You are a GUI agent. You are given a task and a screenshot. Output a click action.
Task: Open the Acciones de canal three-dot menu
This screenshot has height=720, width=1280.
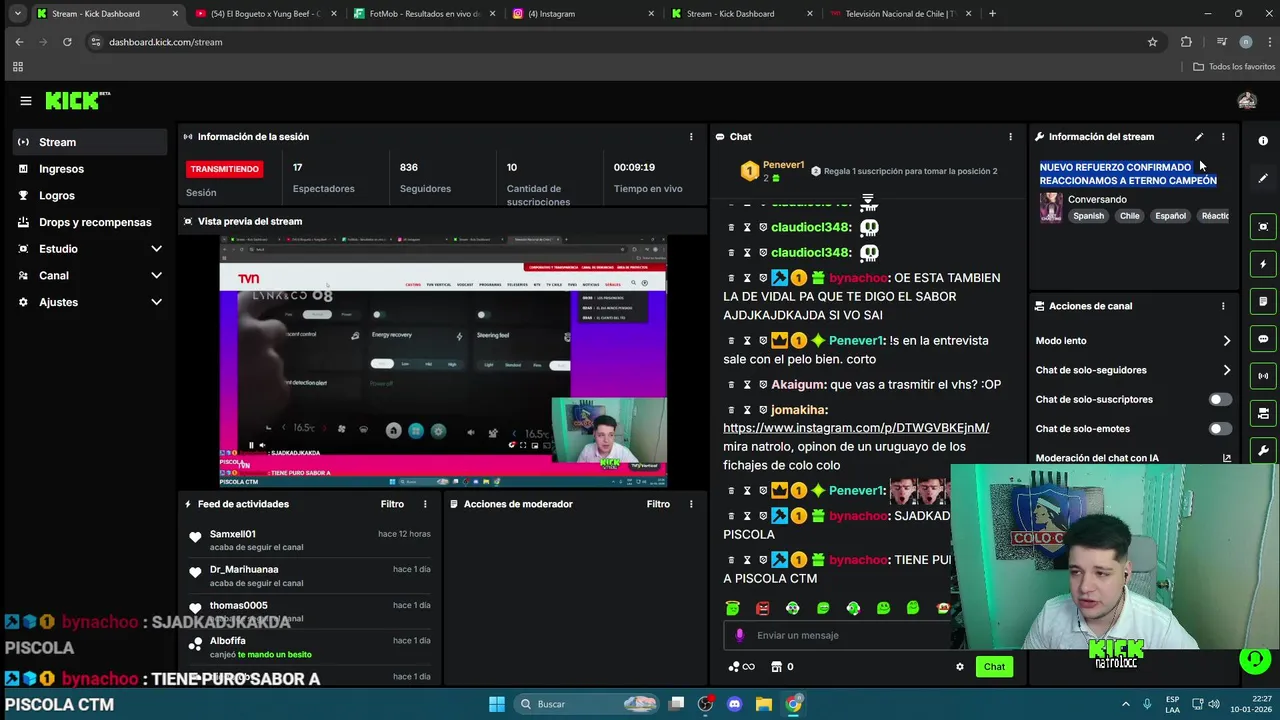(x=1222, y=306)
